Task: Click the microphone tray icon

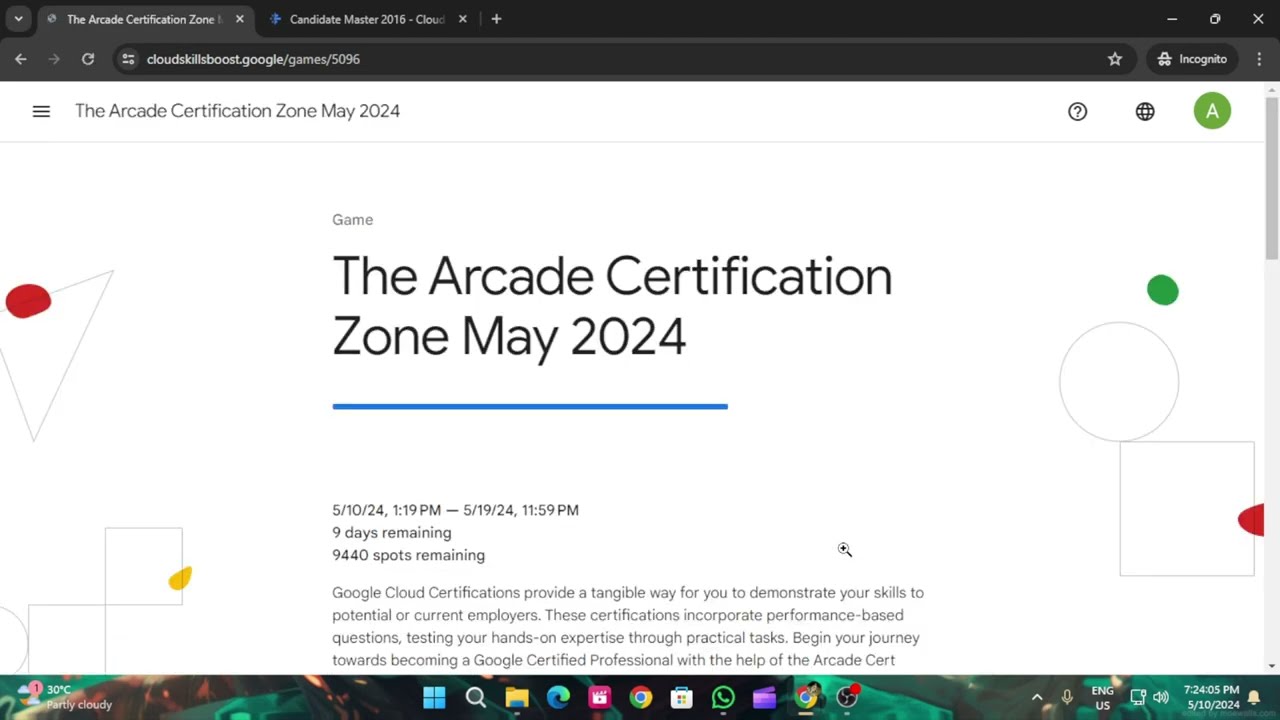Action: tap(1067, 697)
